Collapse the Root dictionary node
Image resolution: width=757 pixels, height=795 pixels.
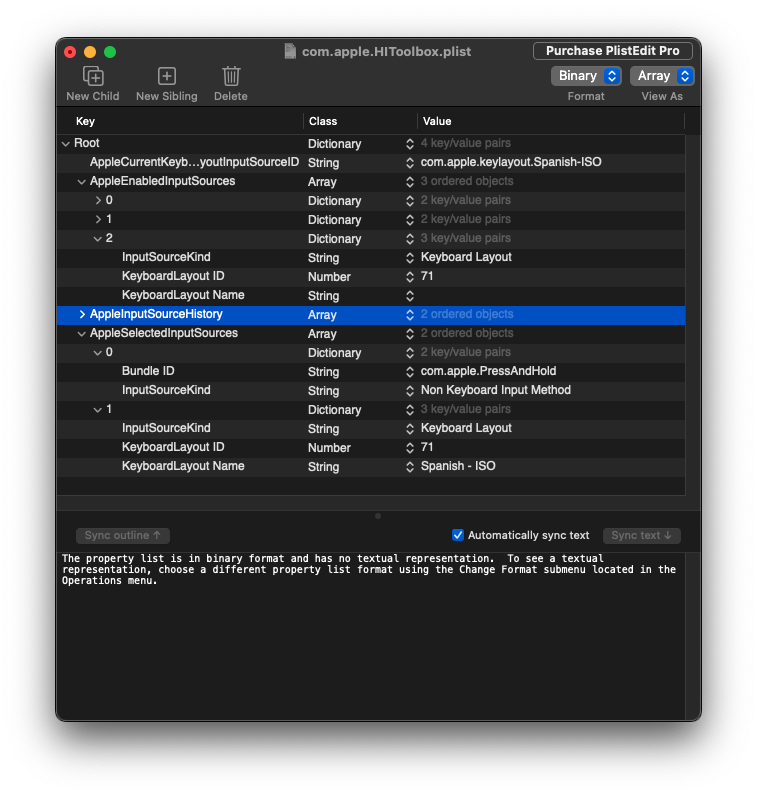[66, 144]
